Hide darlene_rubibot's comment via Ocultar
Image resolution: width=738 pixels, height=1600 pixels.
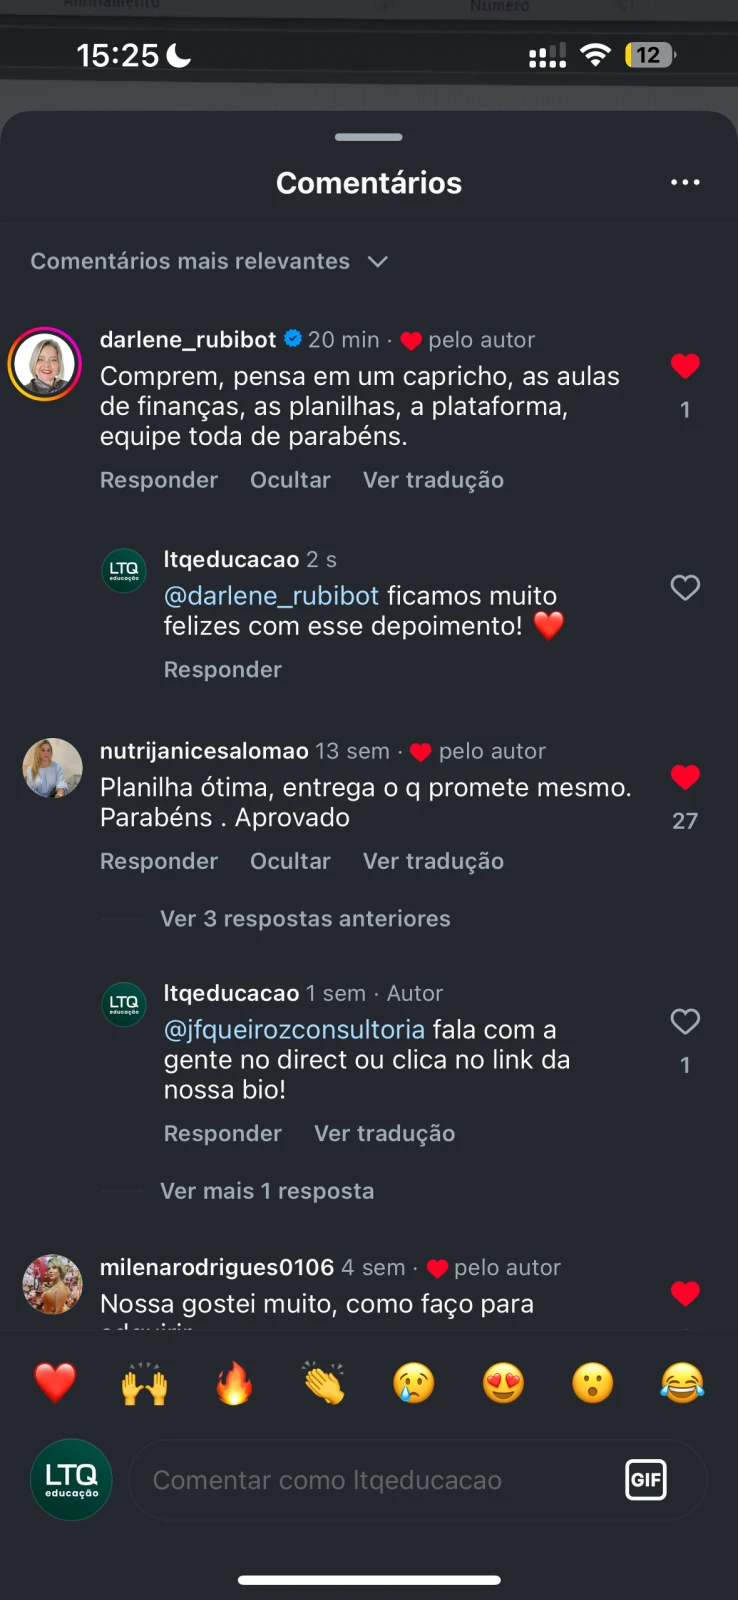point(290,480)
